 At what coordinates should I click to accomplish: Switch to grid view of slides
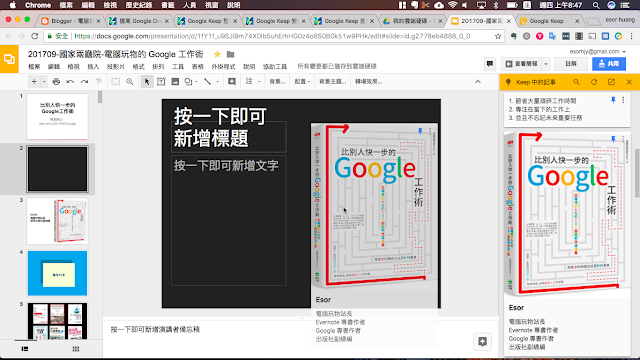tap(76, 349)
